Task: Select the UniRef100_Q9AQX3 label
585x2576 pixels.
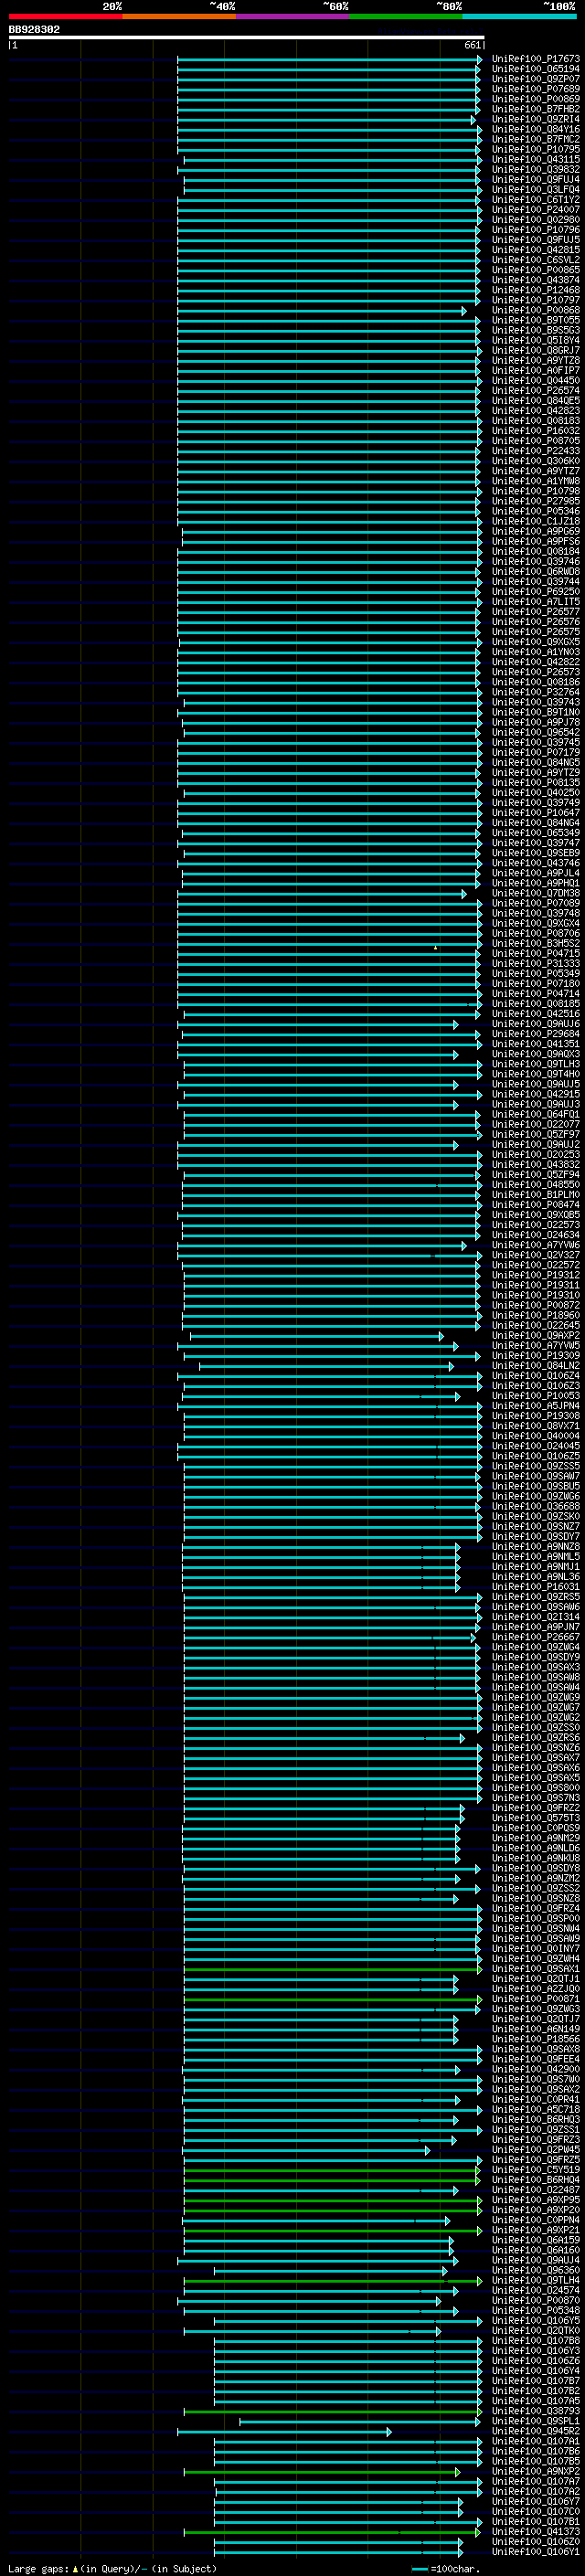Action: [536, 1053]
